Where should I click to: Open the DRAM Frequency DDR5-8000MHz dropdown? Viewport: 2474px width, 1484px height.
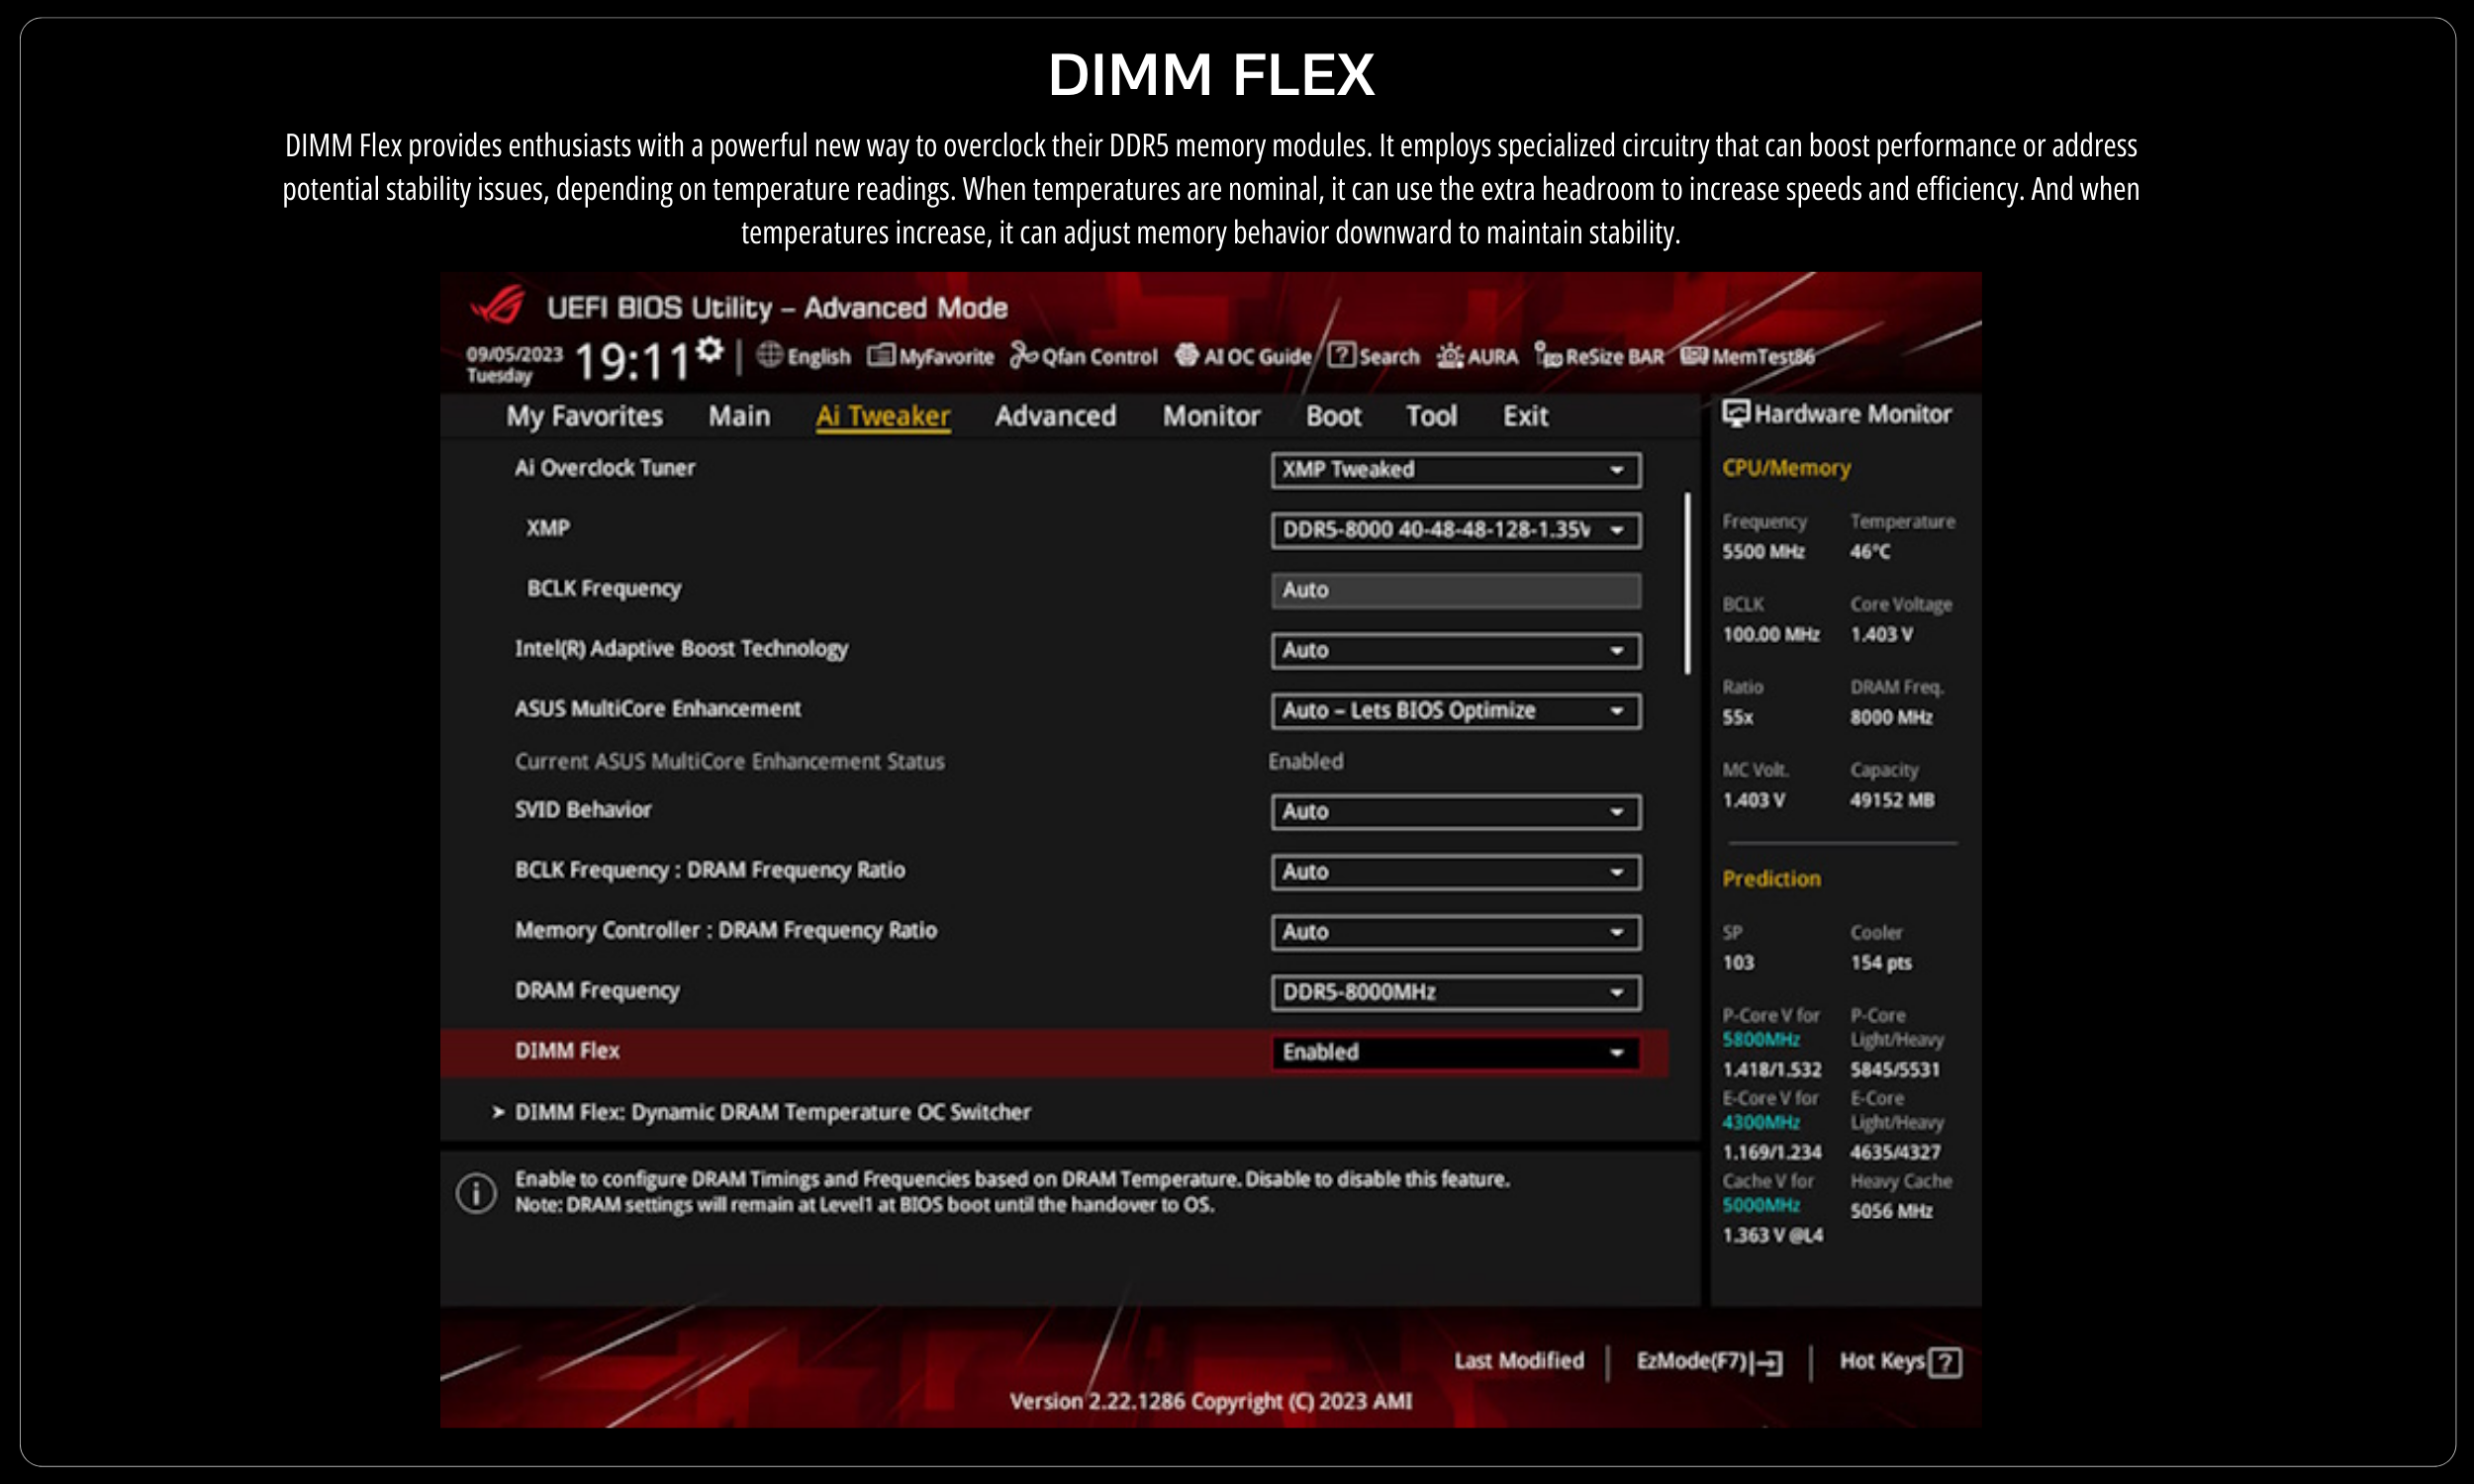point(1455,992)
